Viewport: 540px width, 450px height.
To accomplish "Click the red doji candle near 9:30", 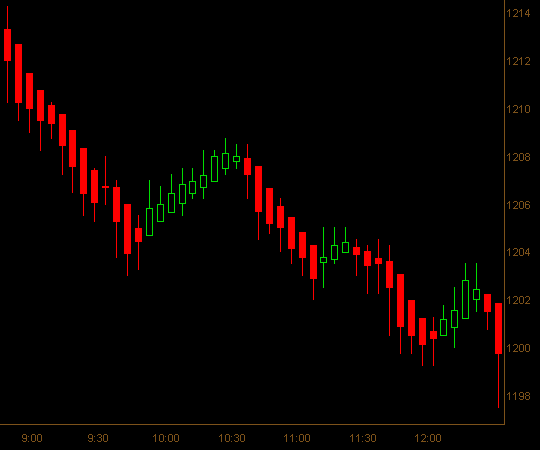I will (x=105, y=187).
